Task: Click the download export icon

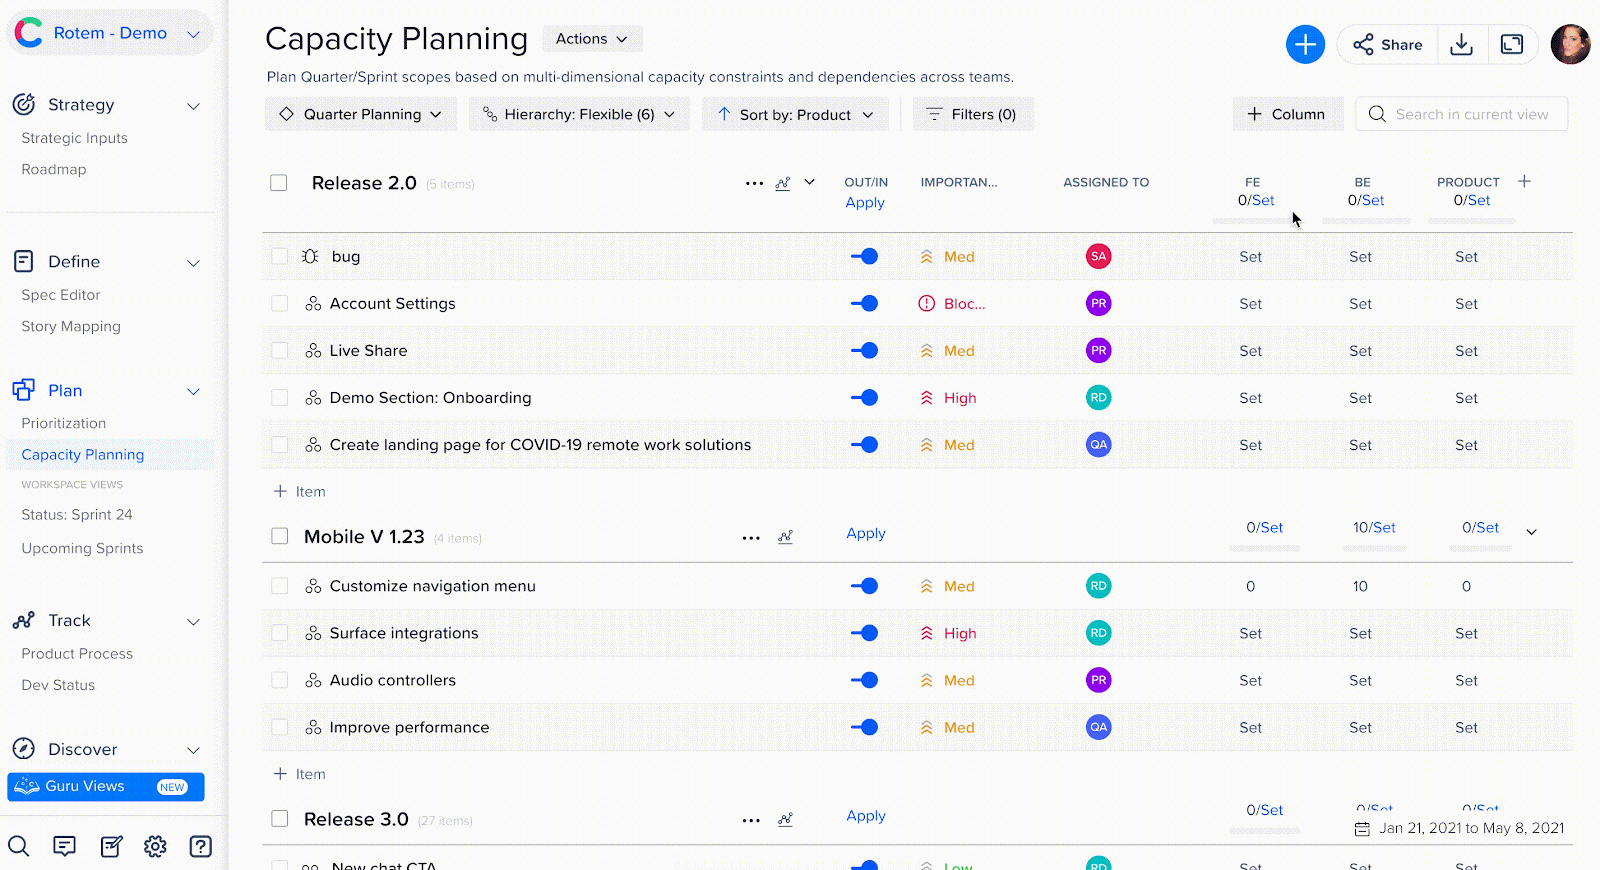Action: point(1461,44)
